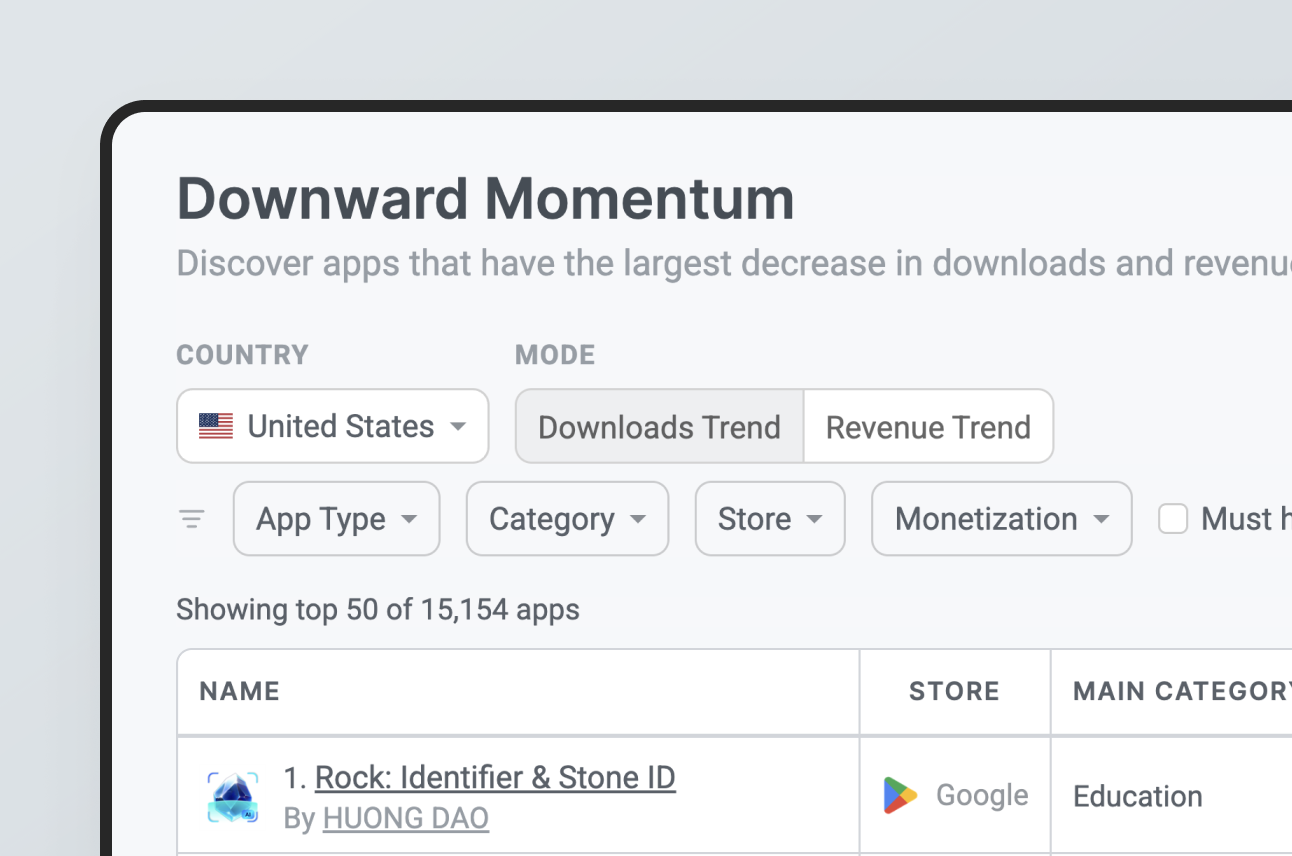
Task: Toggle the 'Must h...' checkbox
Action: [1173, 519]
